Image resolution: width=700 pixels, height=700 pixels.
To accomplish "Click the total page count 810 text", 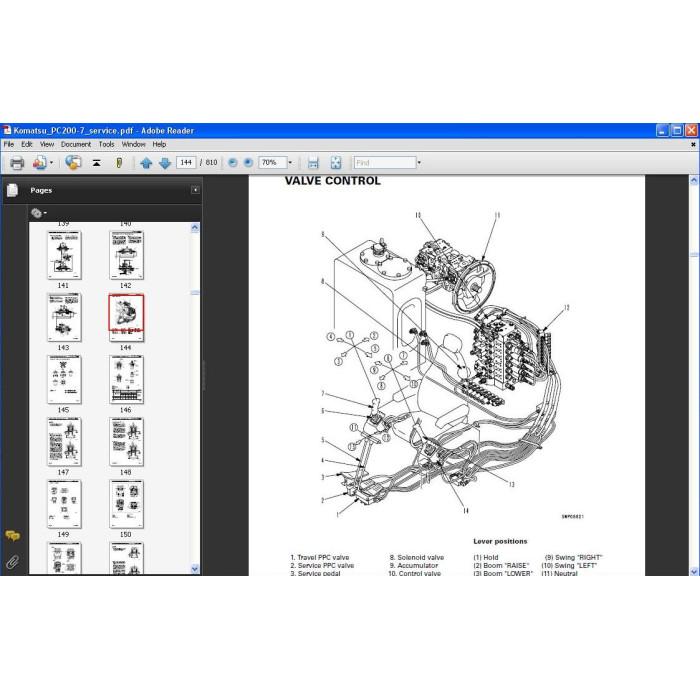I will [x=211, y=162].
